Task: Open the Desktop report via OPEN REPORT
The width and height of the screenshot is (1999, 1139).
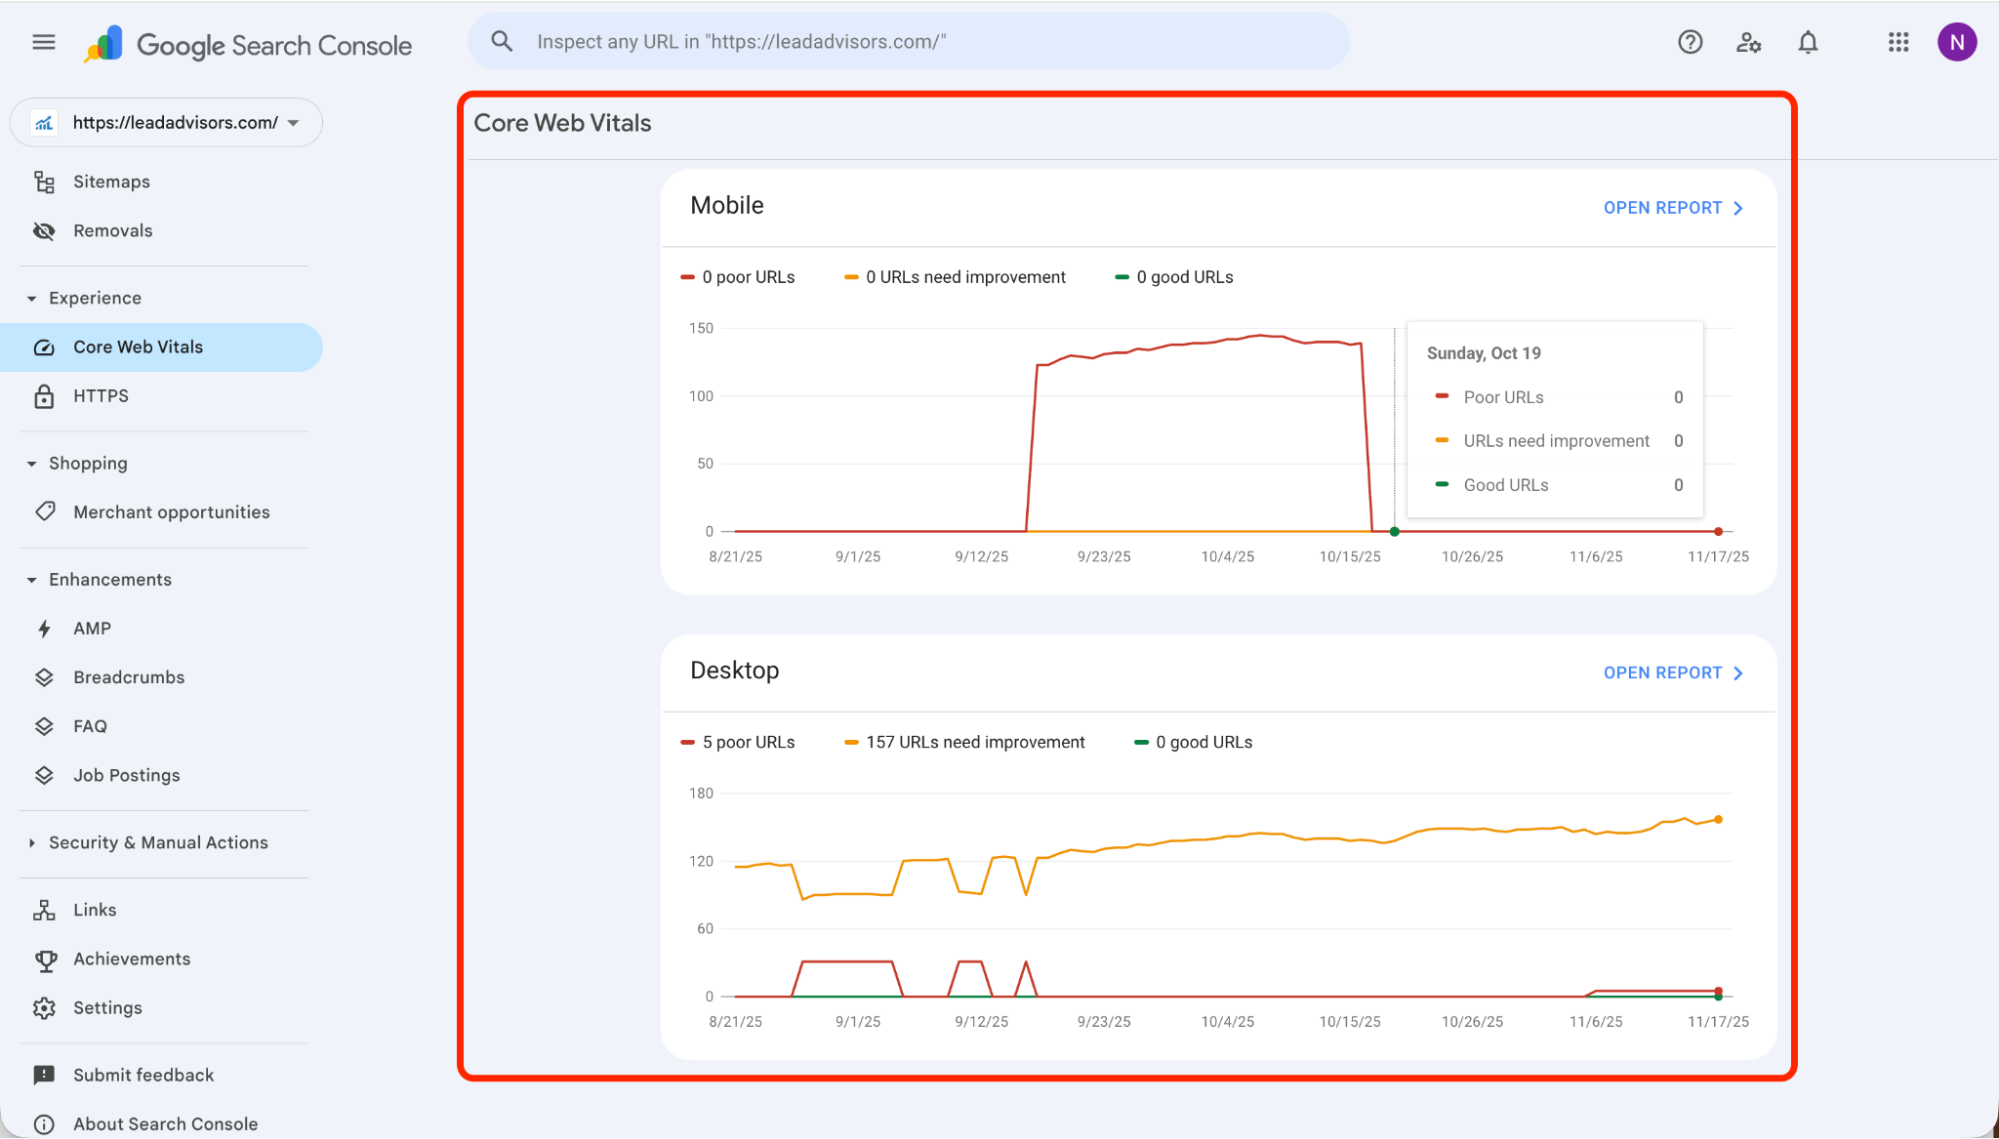Action: click(1673, 672)
